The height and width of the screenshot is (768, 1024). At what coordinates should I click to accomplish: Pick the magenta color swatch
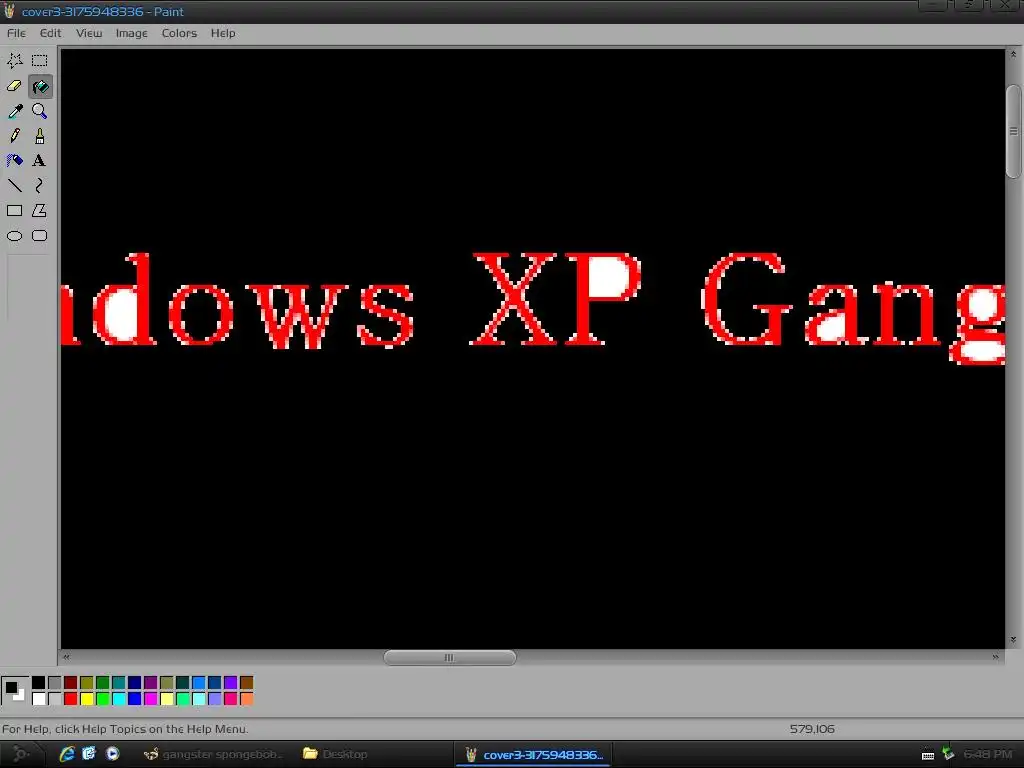150,699
